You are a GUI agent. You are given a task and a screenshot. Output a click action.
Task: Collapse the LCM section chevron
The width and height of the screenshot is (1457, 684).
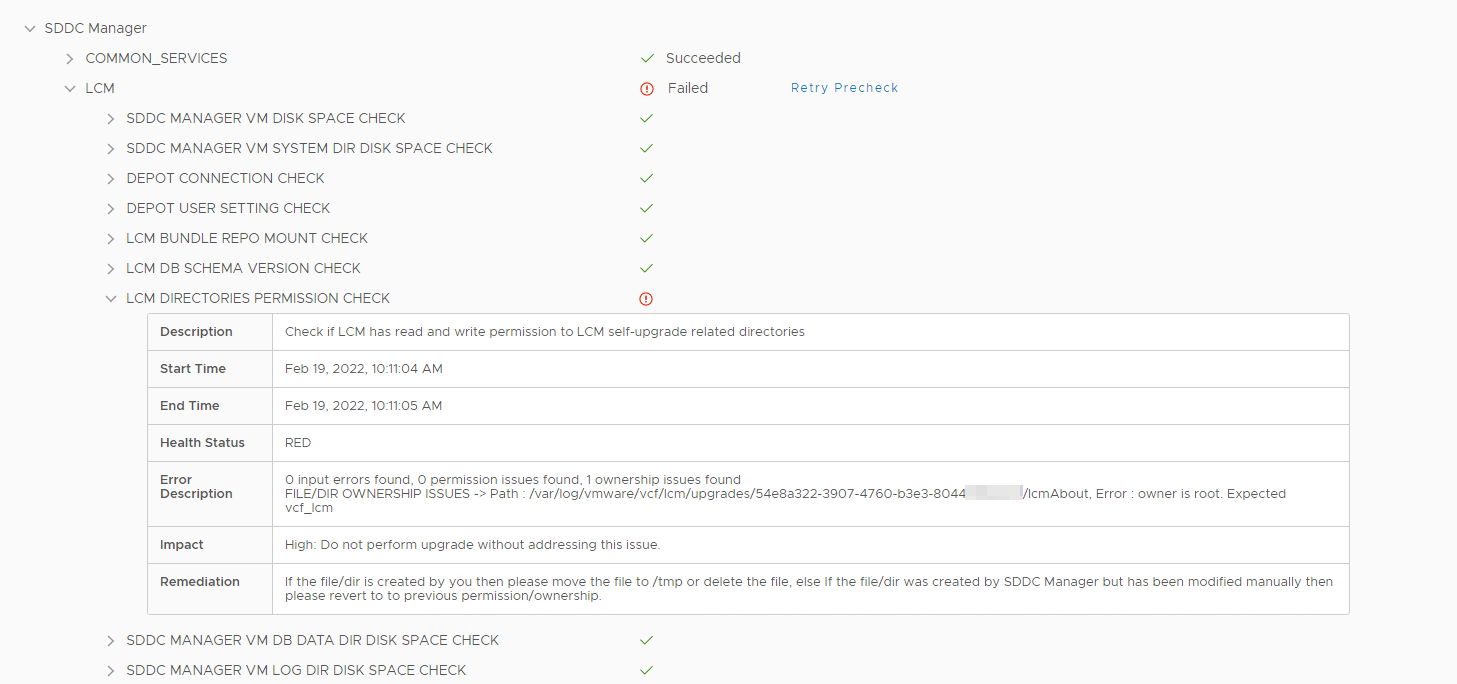click(70, 88)
